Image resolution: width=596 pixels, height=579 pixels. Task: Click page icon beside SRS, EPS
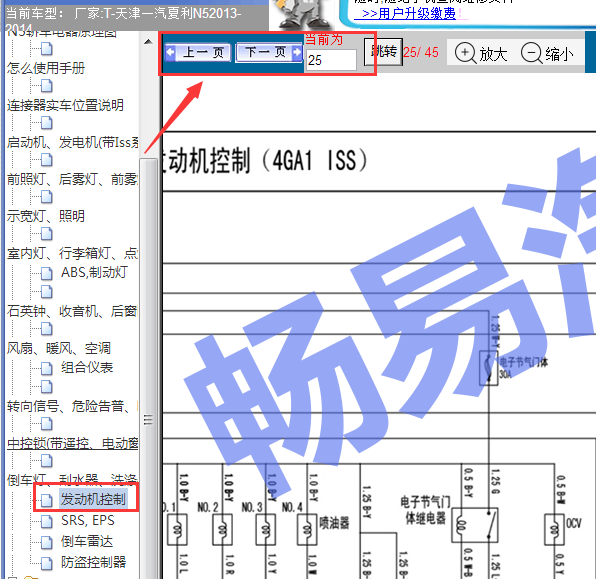click(47, 521)
